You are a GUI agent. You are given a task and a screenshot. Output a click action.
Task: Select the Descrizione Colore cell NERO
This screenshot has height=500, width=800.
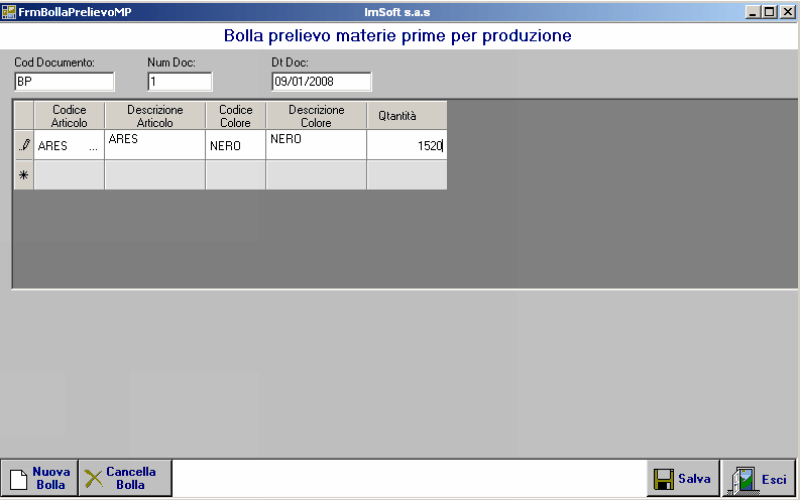(x=316, y=145)
